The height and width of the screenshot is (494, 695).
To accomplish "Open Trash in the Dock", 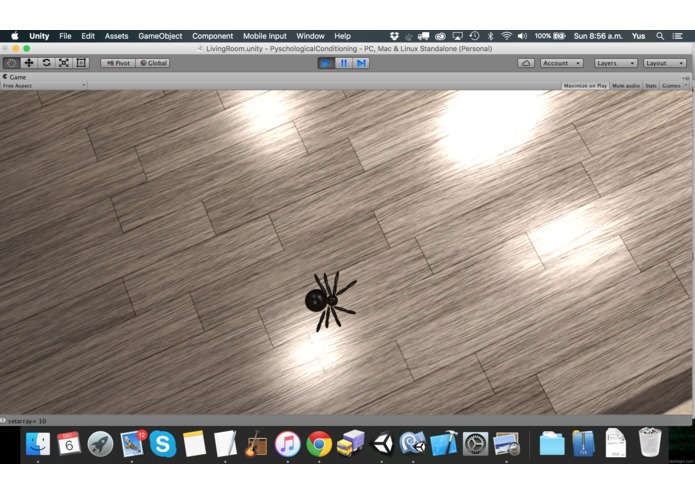I will point(650,443).
